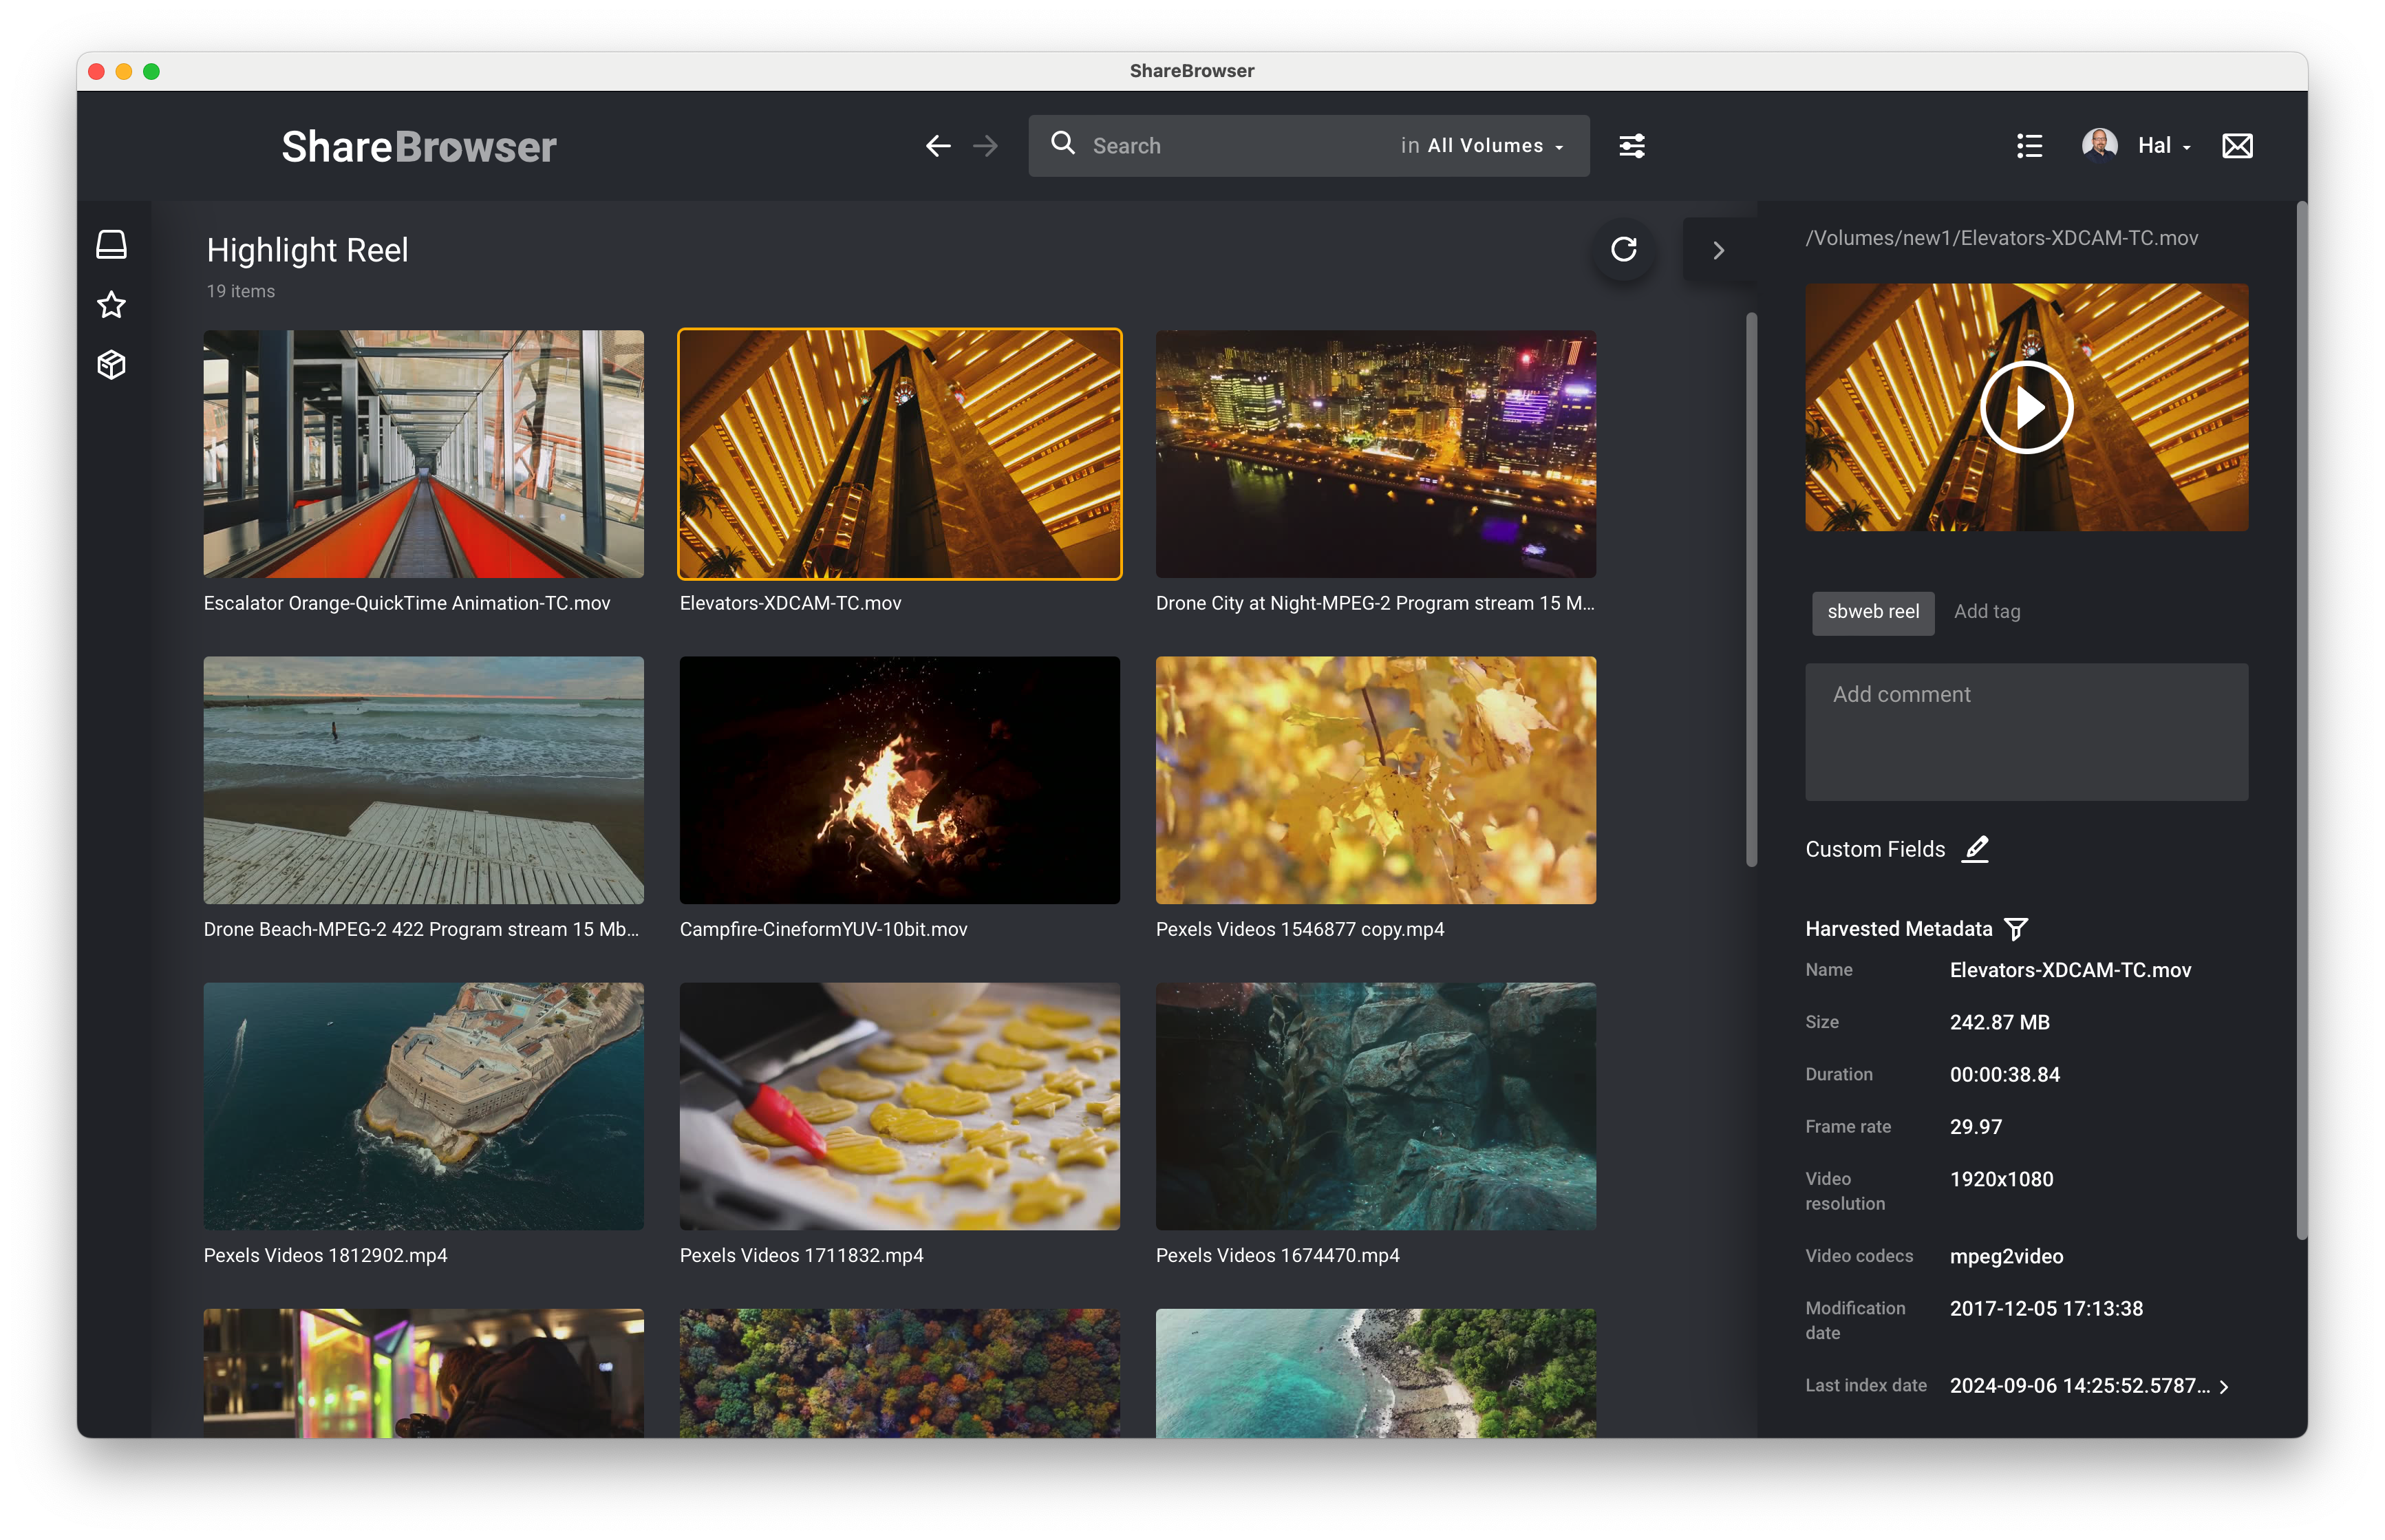Click the Escalator Orange-QuickTime Animation-TC.mov filename
Image resolution: width=2385 pixels, height=1540 pixels.
coord(406,603)
